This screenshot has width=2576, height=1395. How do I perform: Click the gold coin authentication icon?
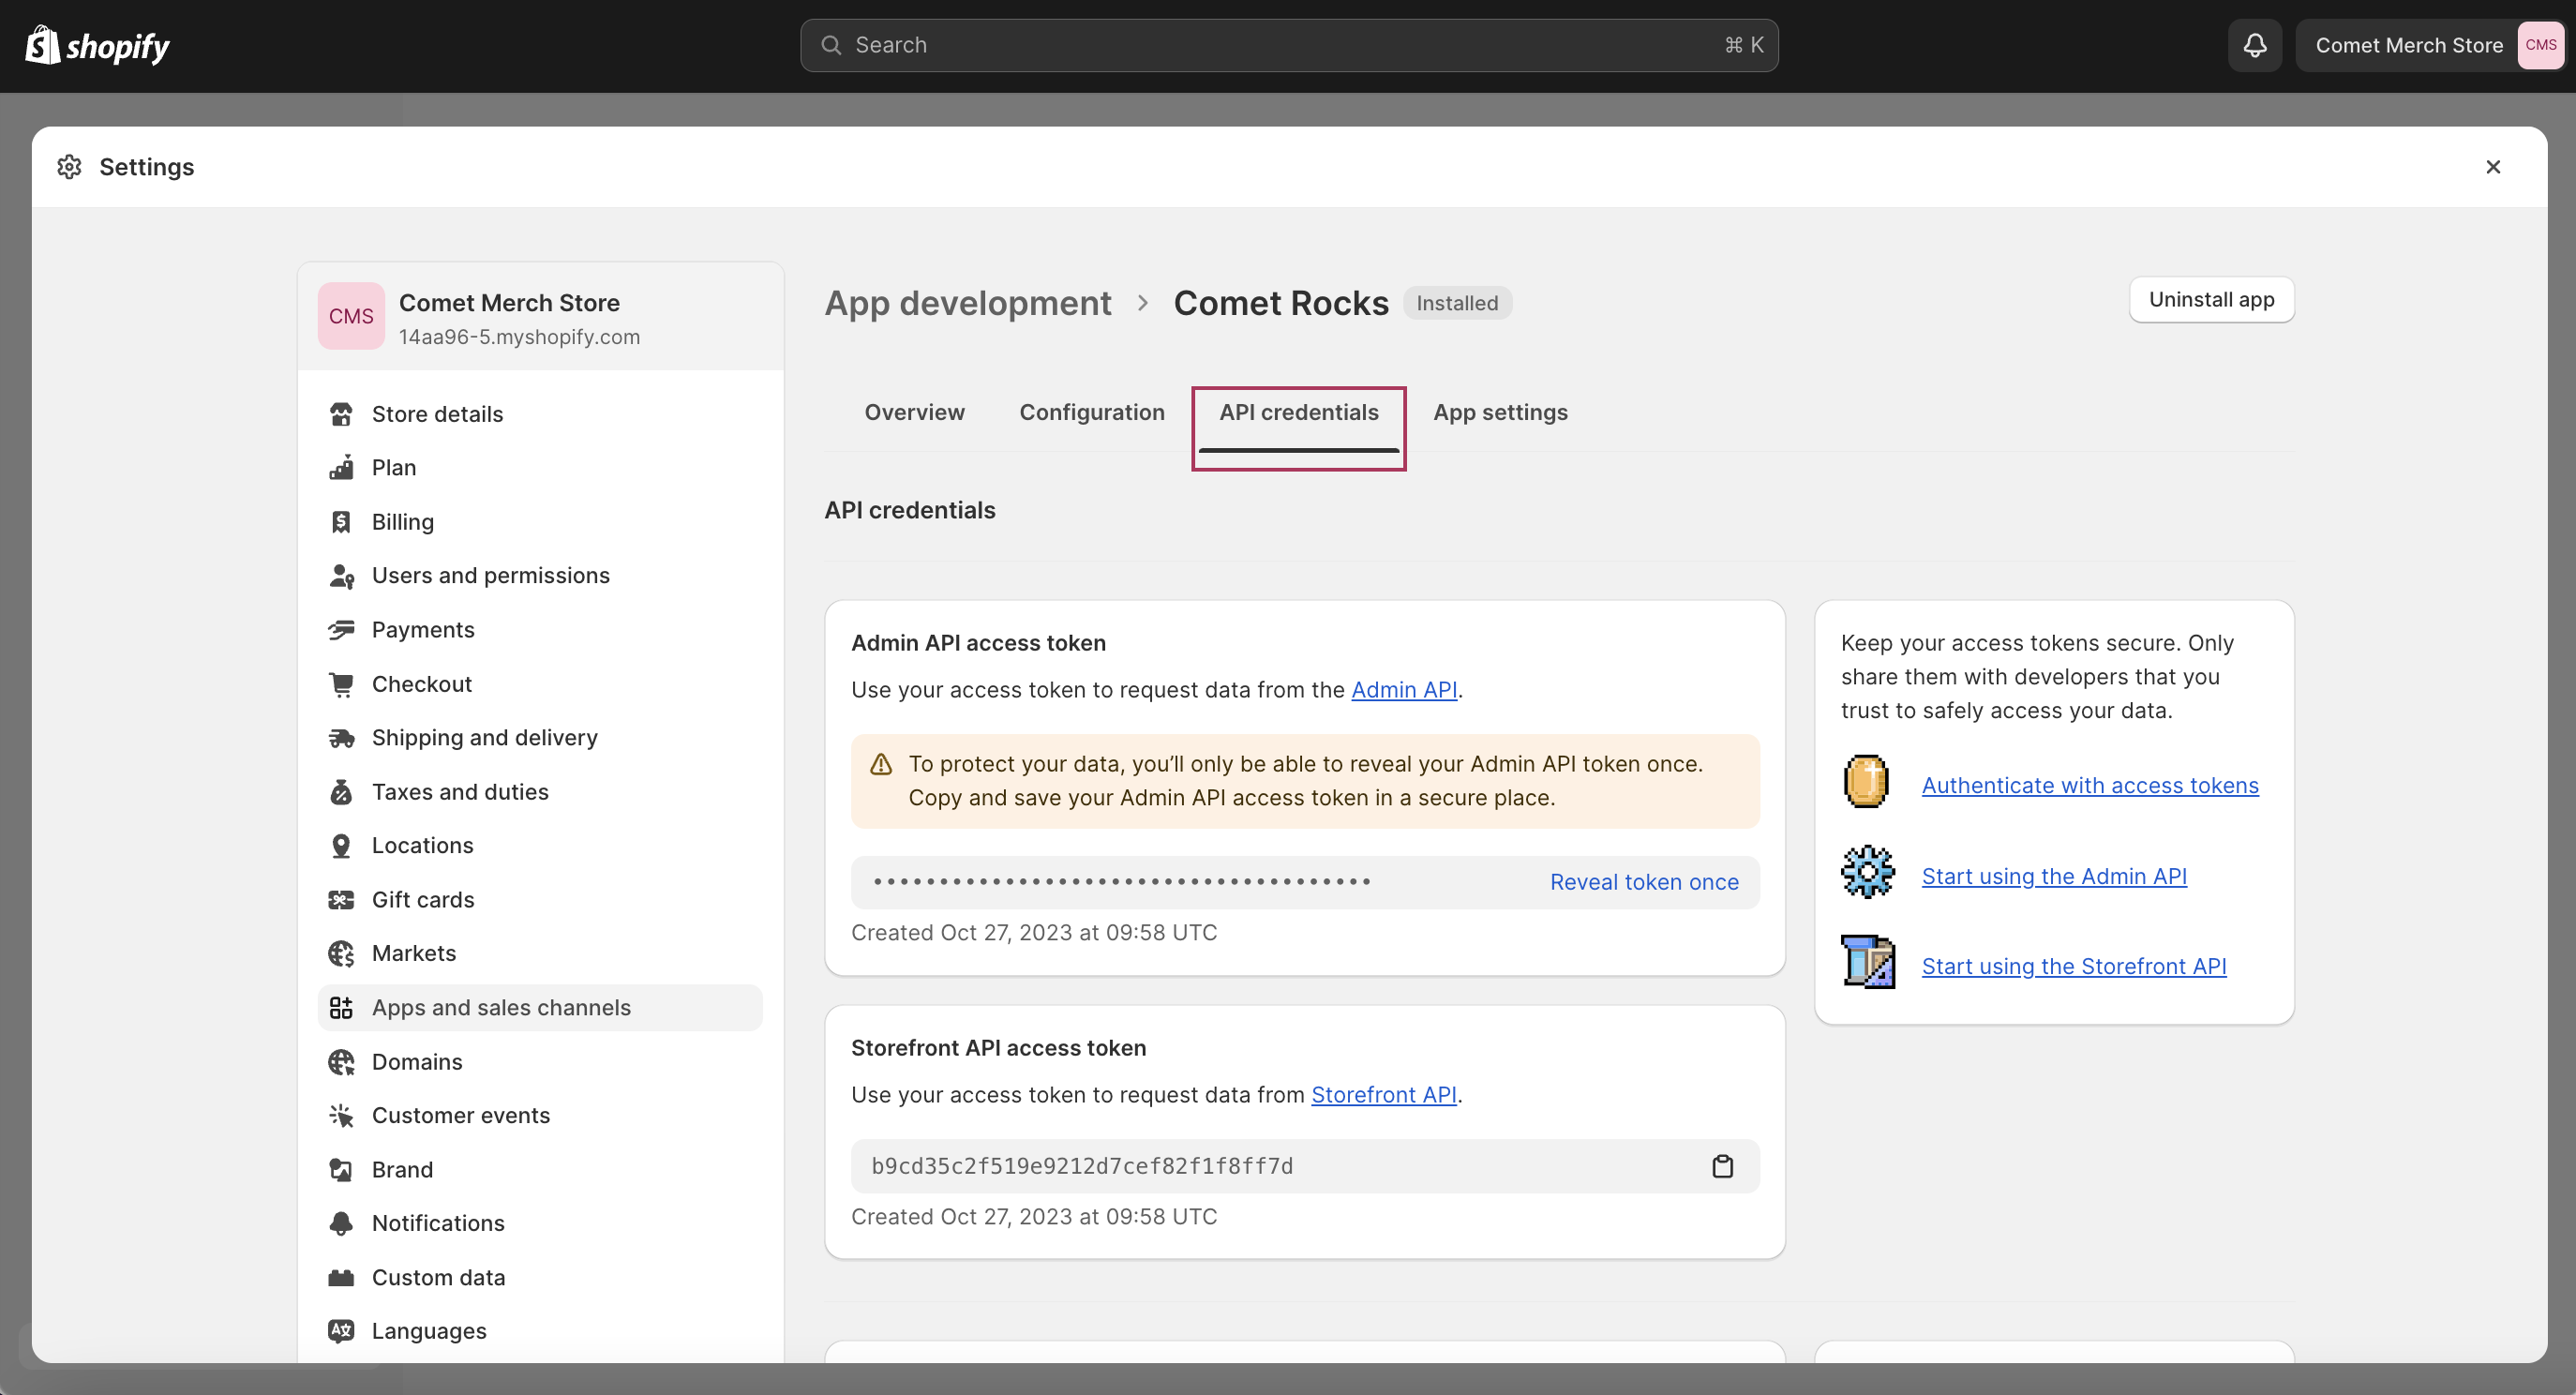pyautogui.click(x=1866, y=782)
